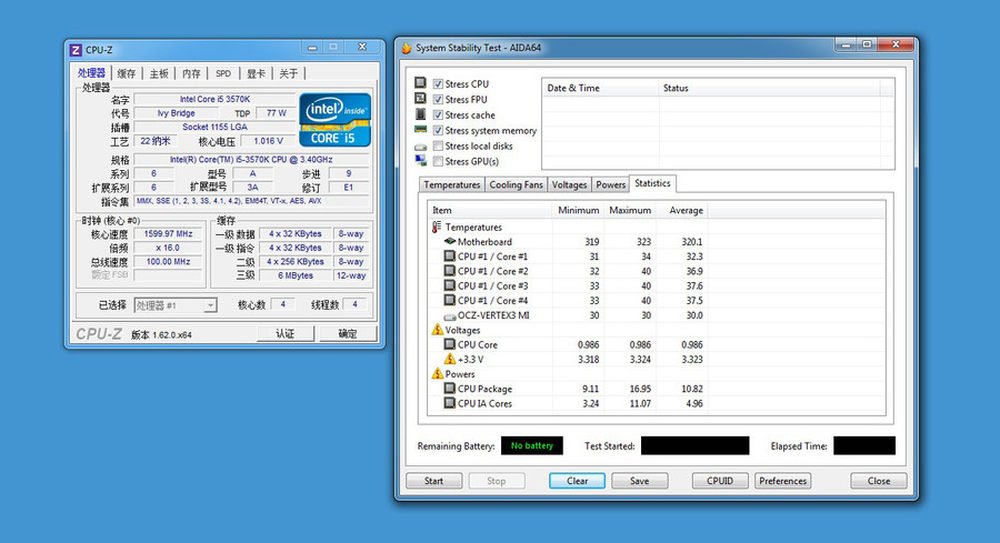
Task: Open the 主板 tab in CPU-Z
Action: point(159,73)
